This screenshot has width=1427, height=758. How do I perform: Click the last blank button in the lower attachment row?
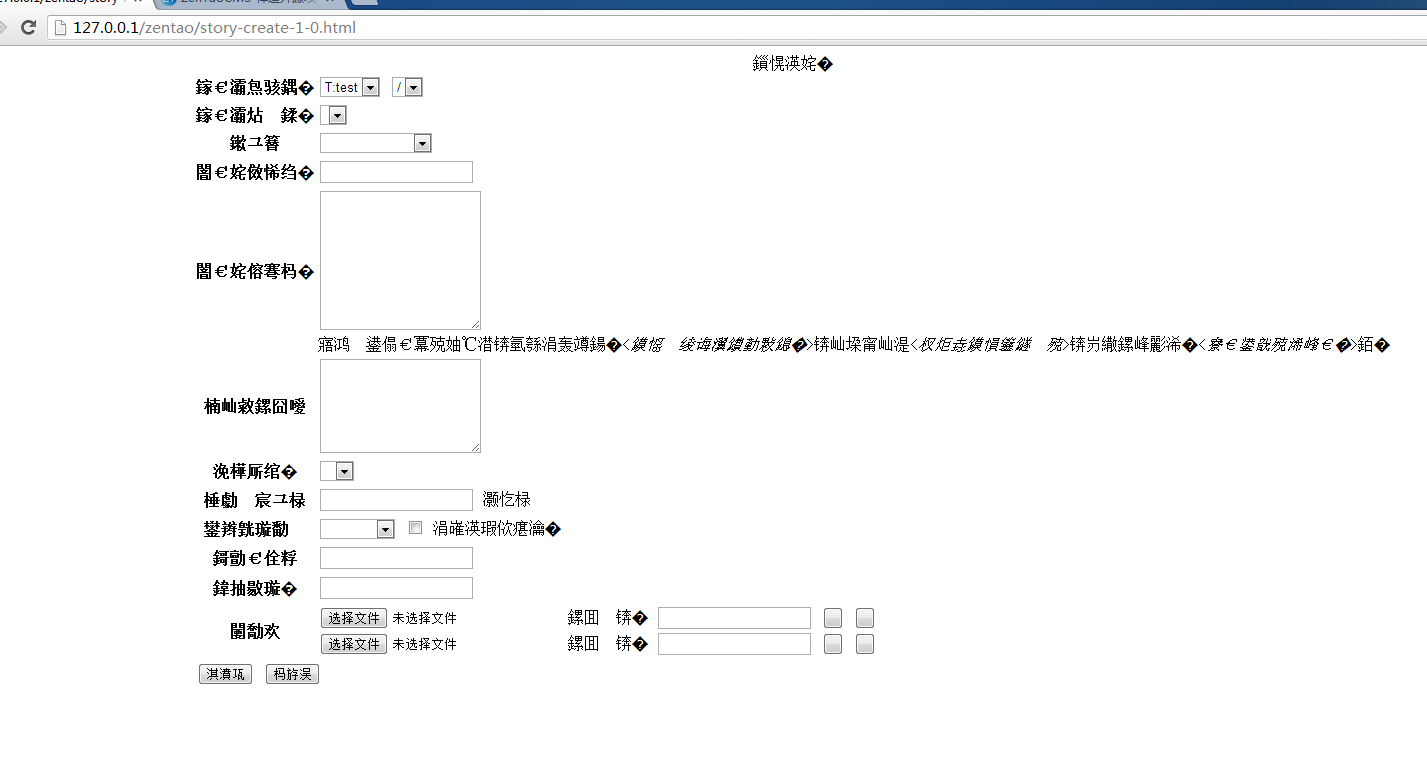(x=865, y=644)
